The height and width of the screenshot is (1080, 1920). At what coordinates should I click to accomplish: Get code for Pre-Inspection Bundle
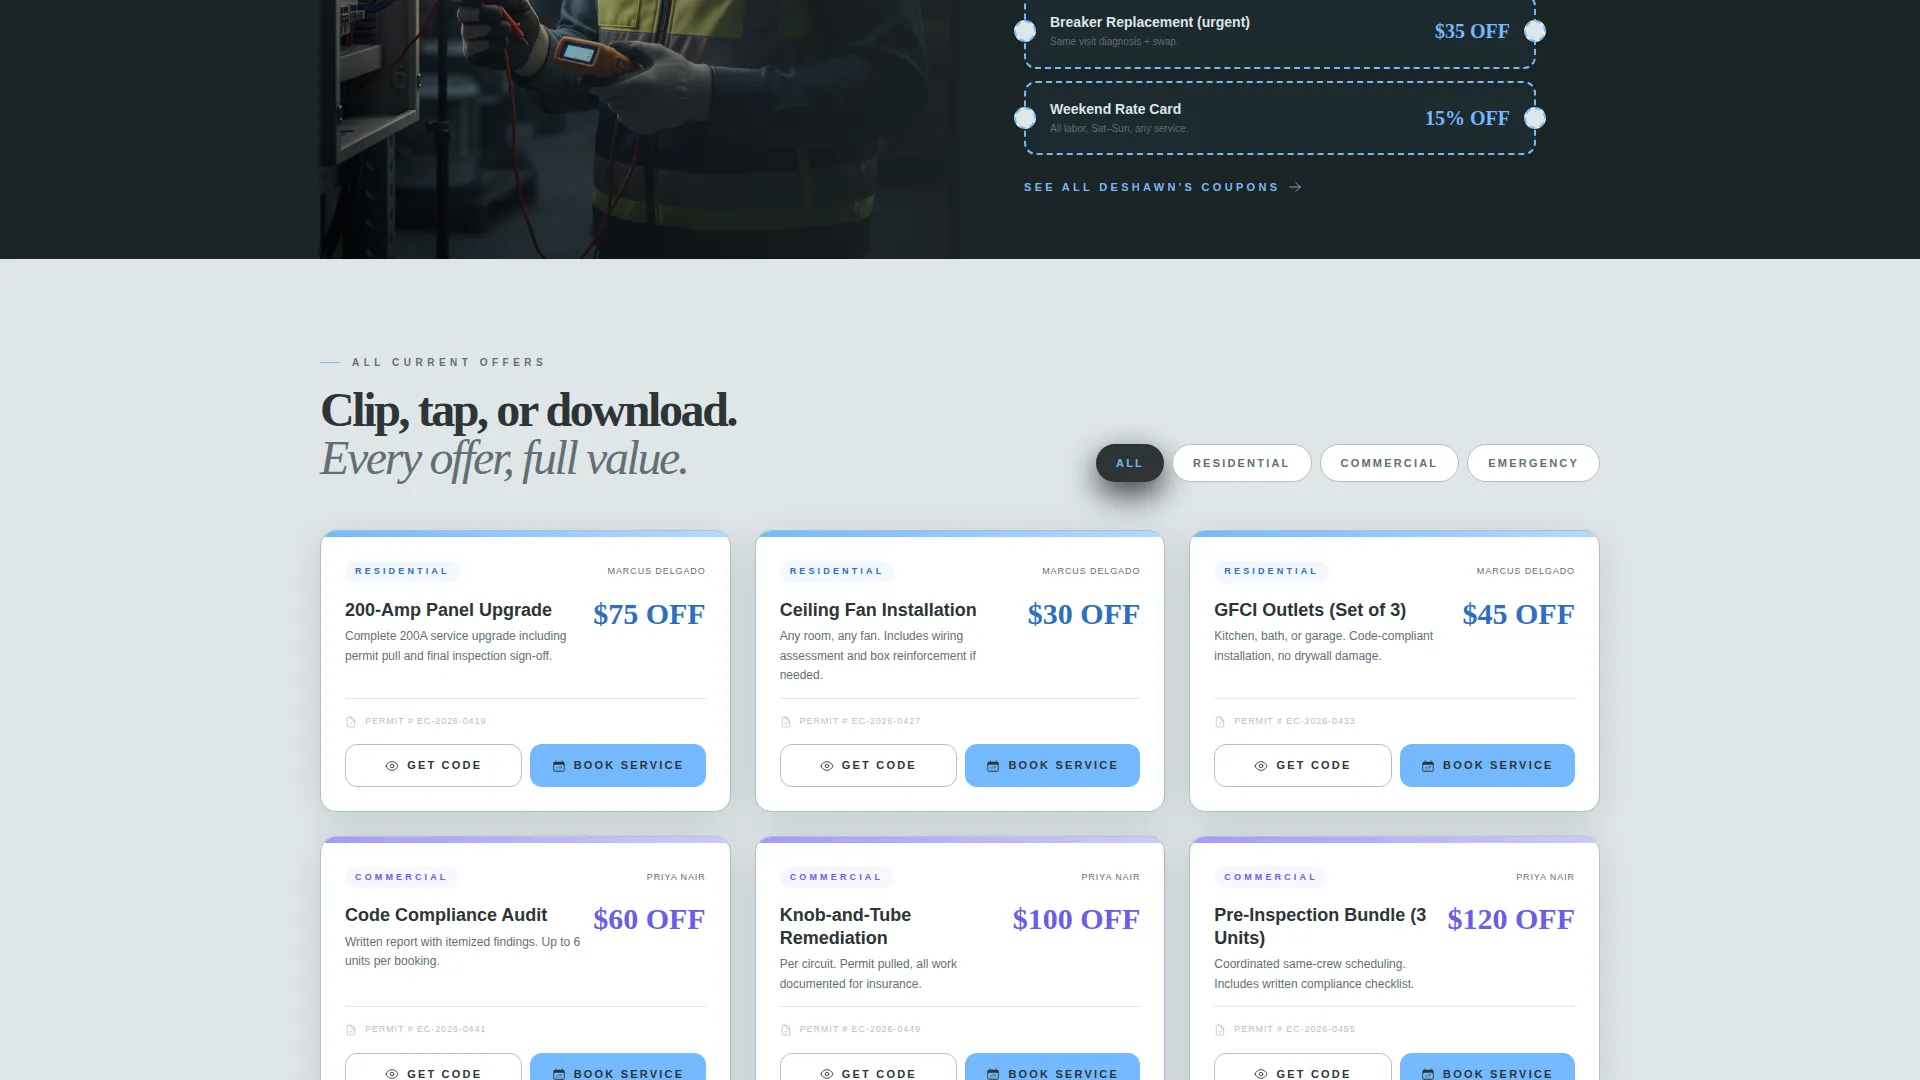[x=1302, y=1067]
